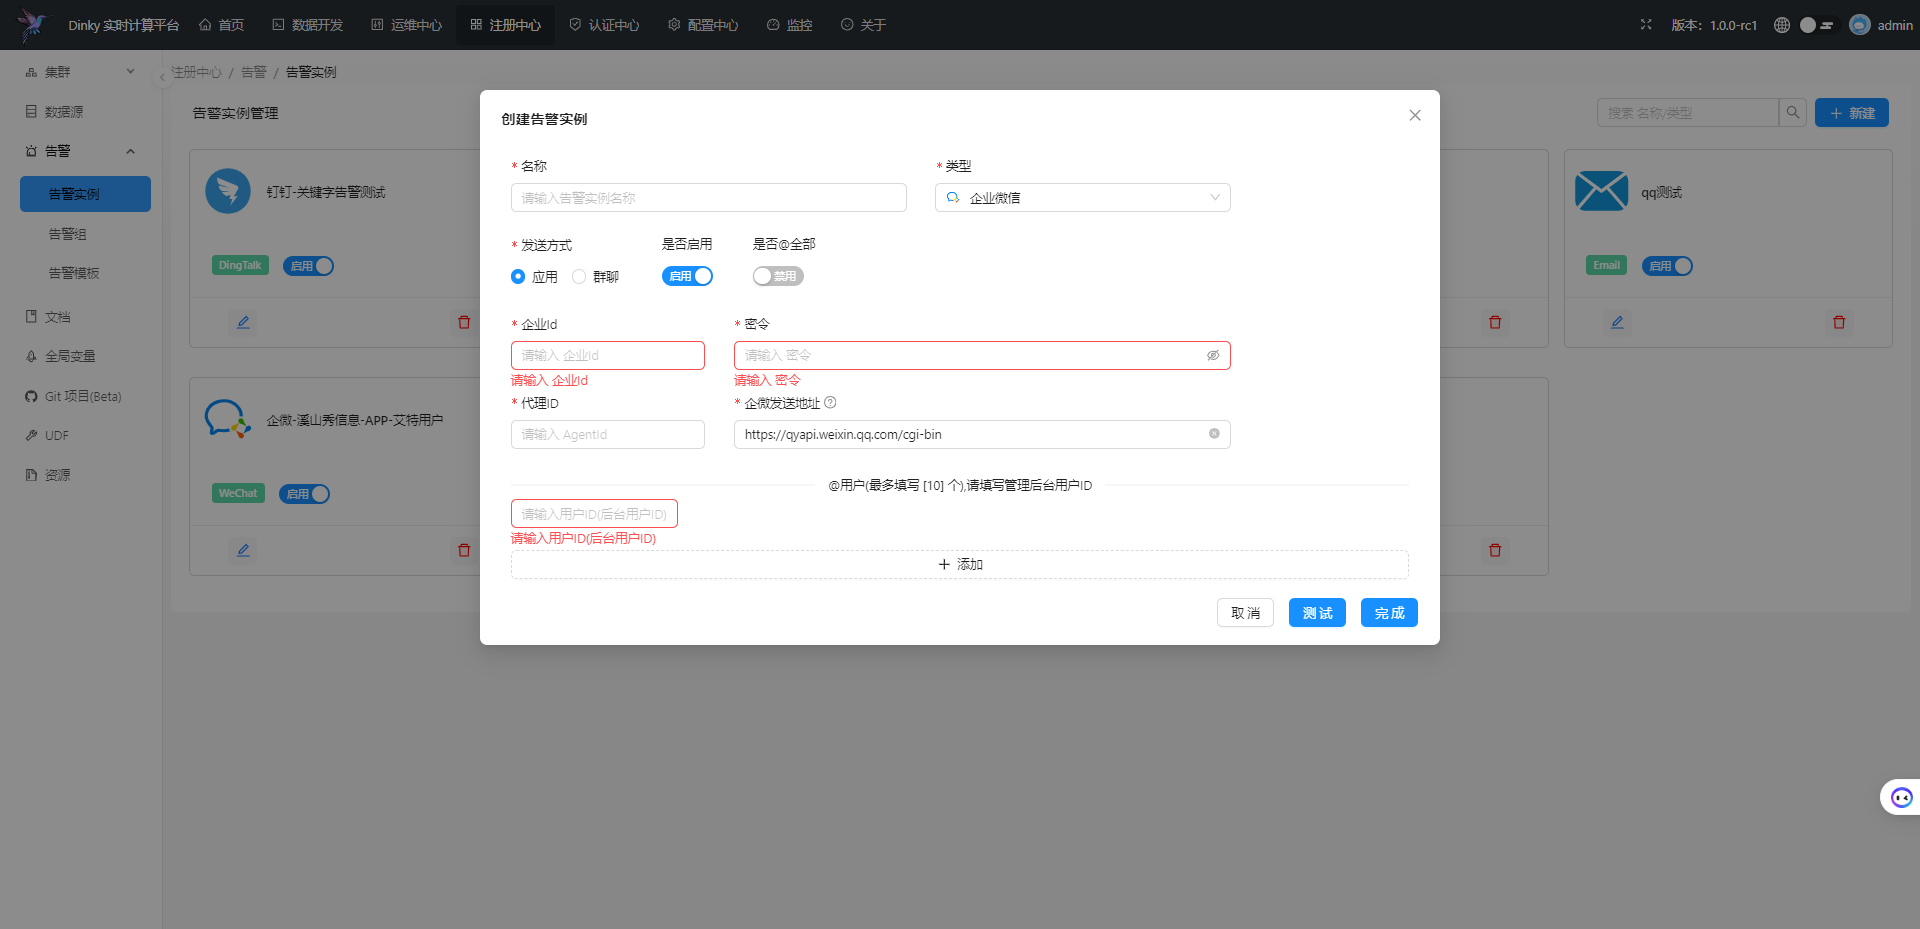
Task: Click the email envelope logo of qq测试
Action: [x=1601, y=191]
